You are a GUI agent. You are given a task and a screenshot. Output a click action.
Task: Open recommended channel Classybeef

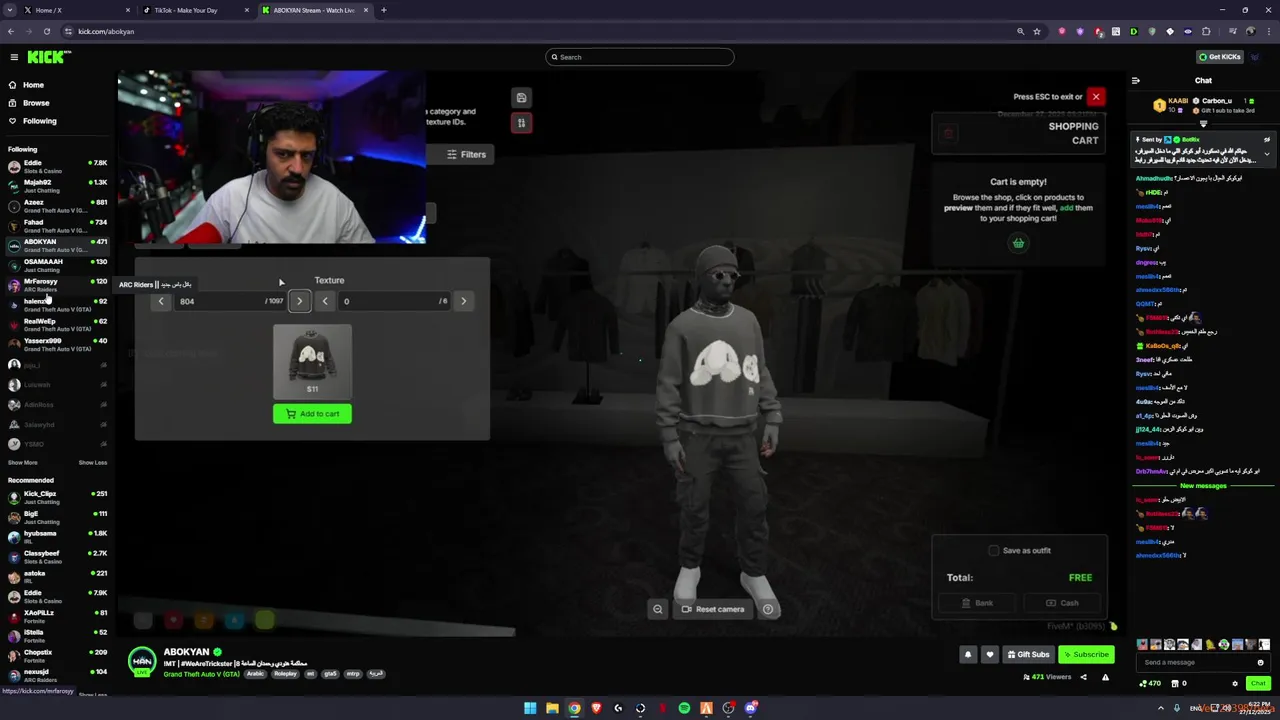[57, 557]
